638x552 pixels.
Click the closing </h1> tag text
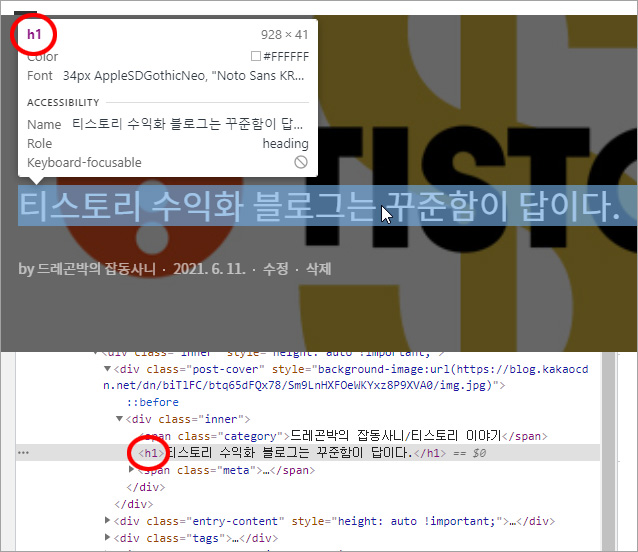tap(430, 453)
